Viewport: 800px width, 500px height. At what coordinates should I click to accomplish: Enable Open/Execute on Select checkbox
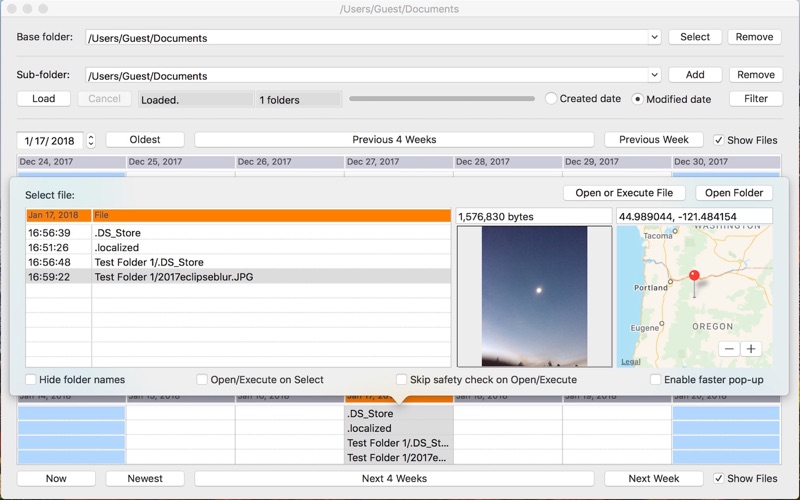(202, 380)
